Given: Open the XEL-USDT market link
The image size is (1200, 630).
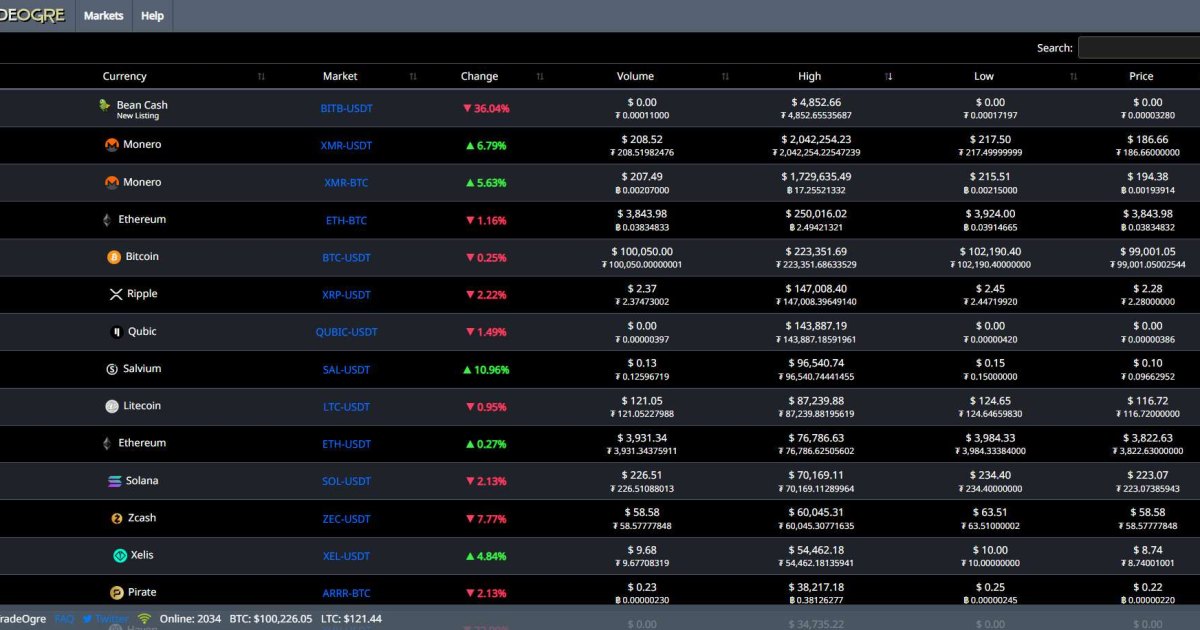Looking at the screenshot, I should coord(346,556).
